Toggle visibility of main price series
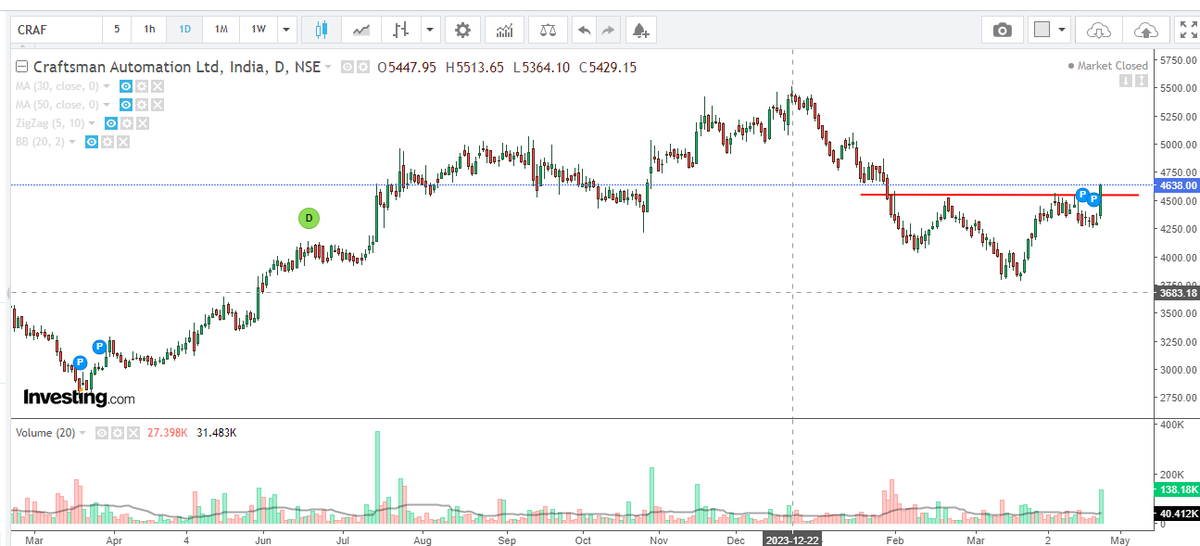Screen dimensions: 1200x546 coord(348,67)
